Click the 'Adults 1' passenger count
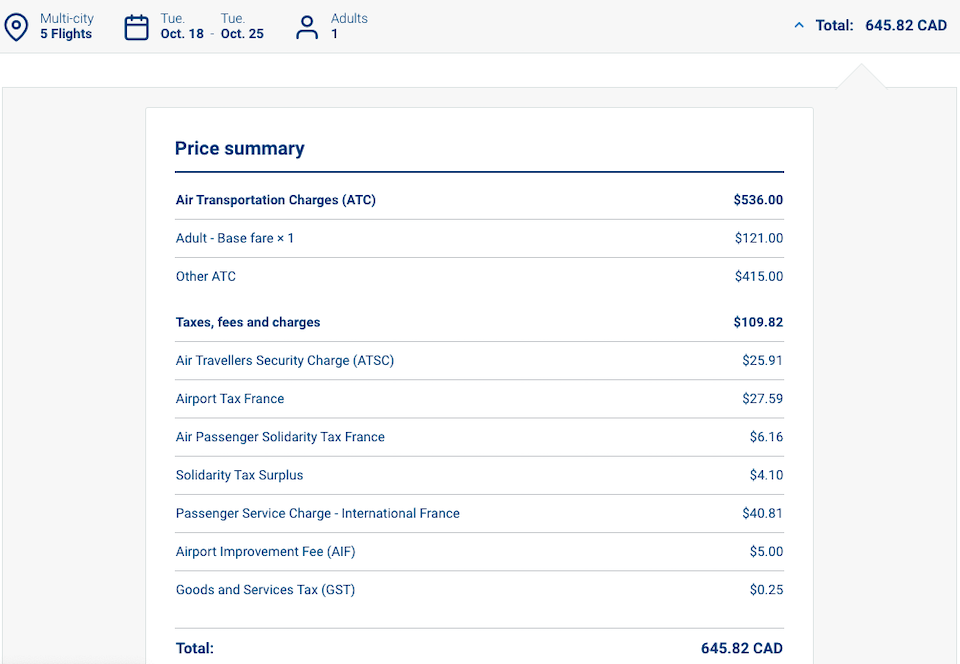The image size is (960, 664). point(349,26)
